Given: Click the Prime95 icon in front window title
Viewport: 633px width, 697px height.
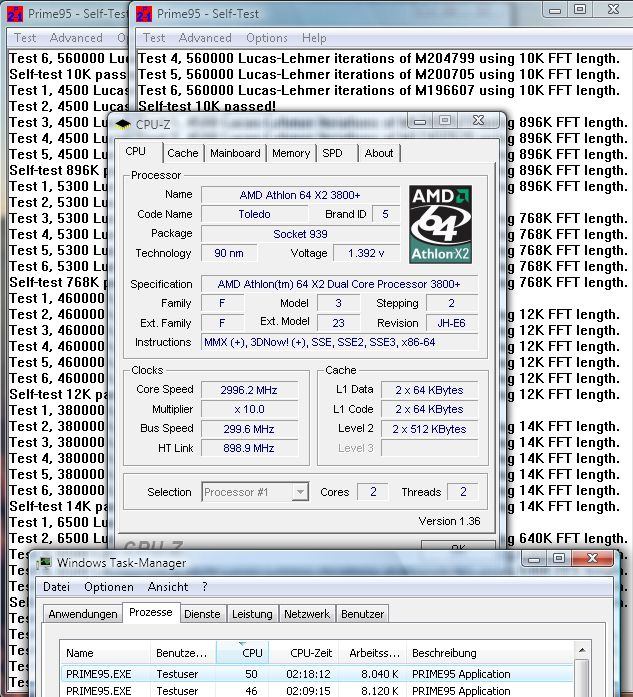Looking at the screenshot, I should [144, 14].
